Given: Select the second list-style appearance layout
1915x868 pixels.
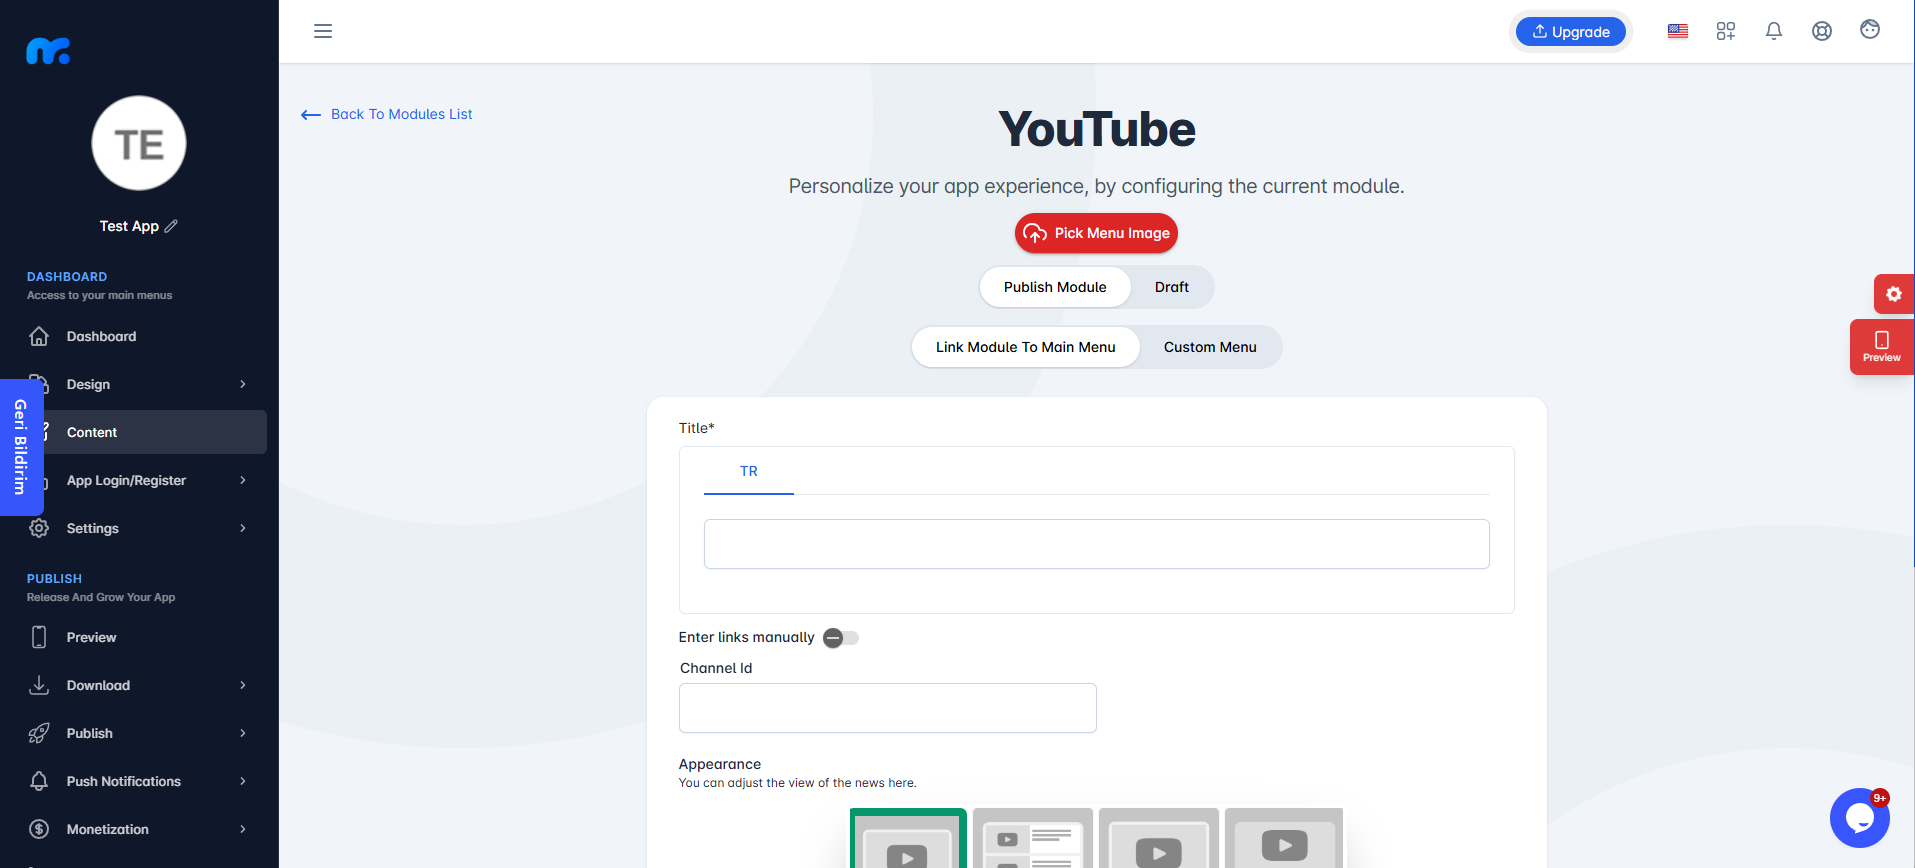Looking at the screenshot, I should pyautogui.click(x=1033, y=838).
